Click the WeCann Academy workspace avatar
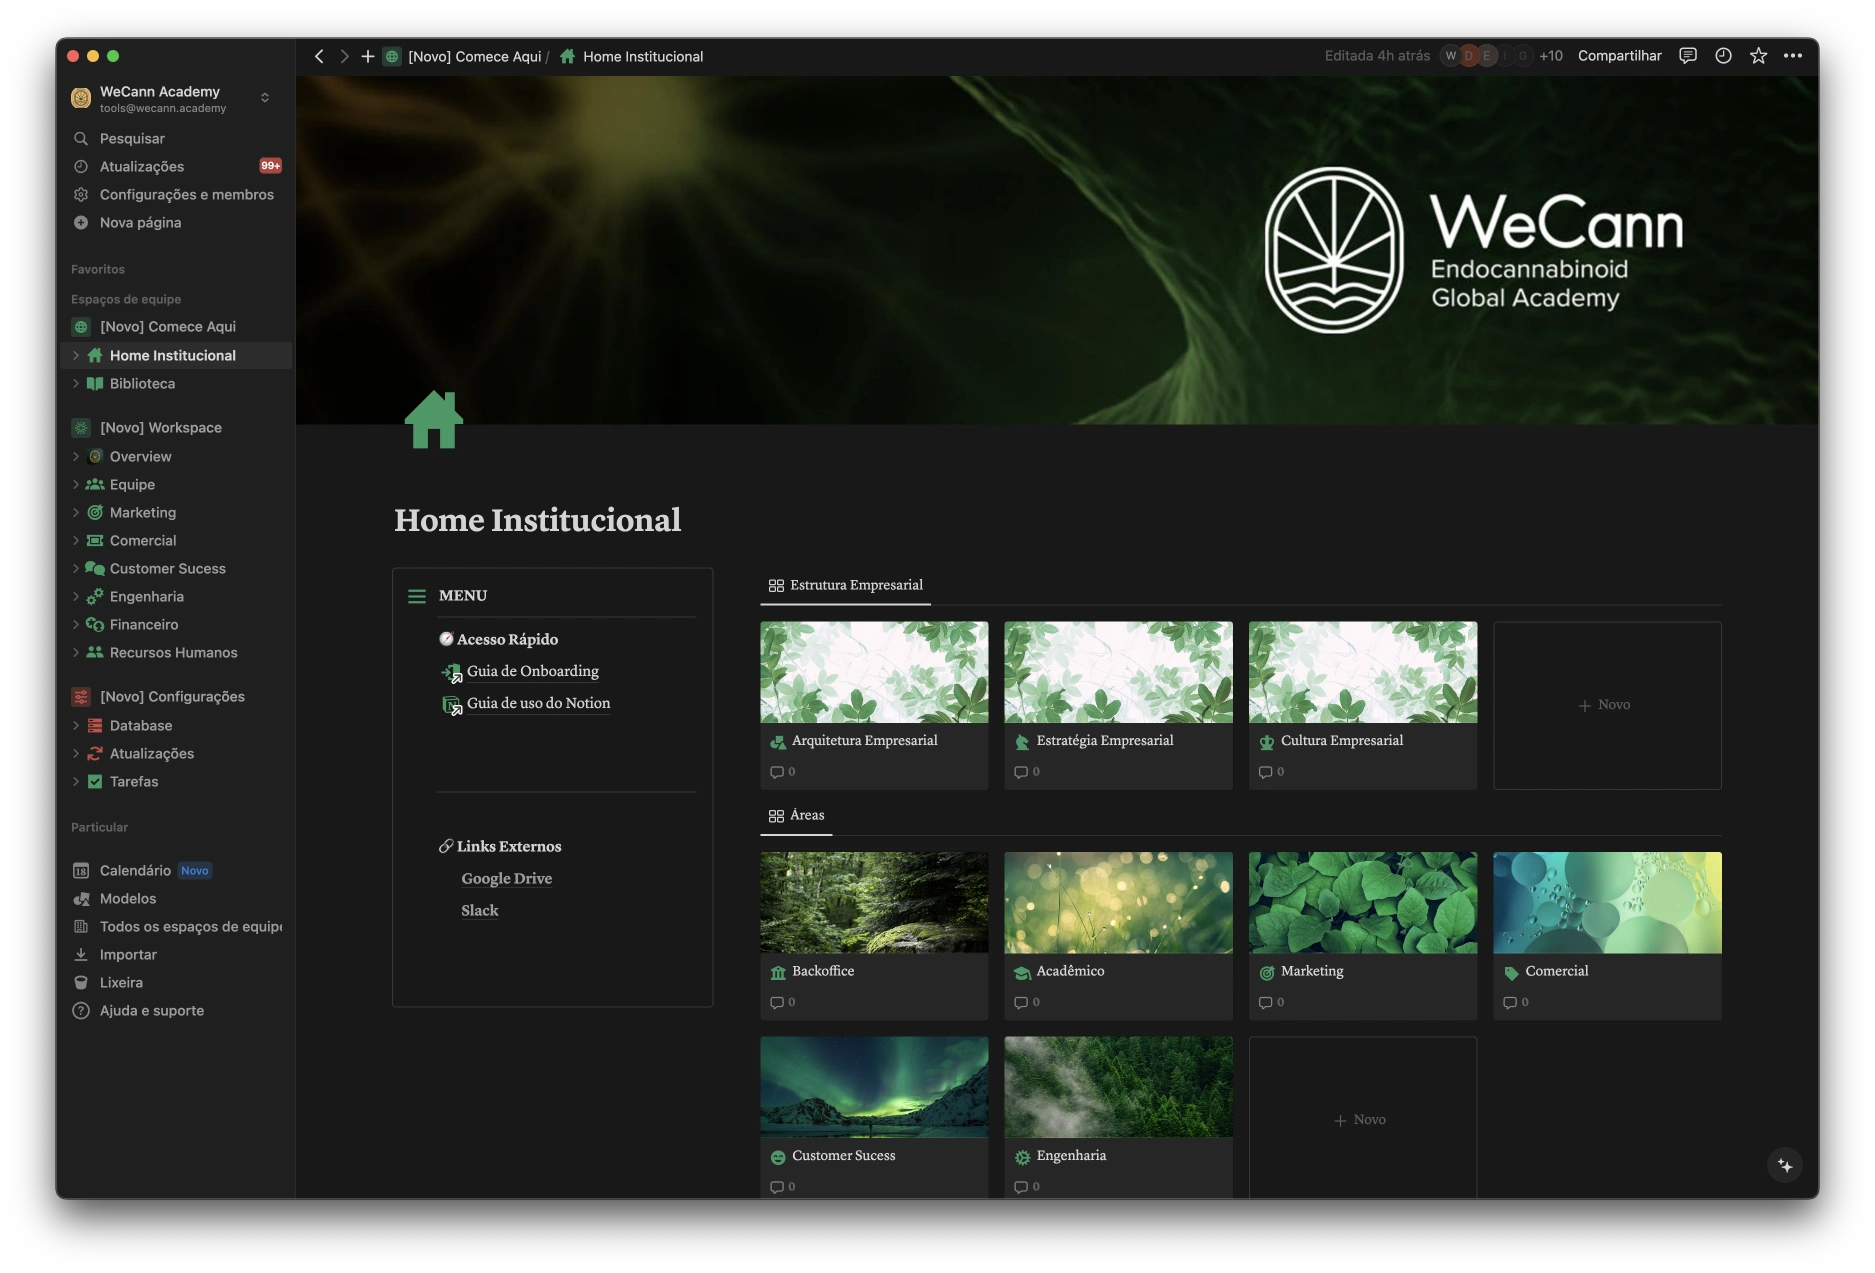The width and height of the screenshot is (1875, 1273). click(81, 98)
